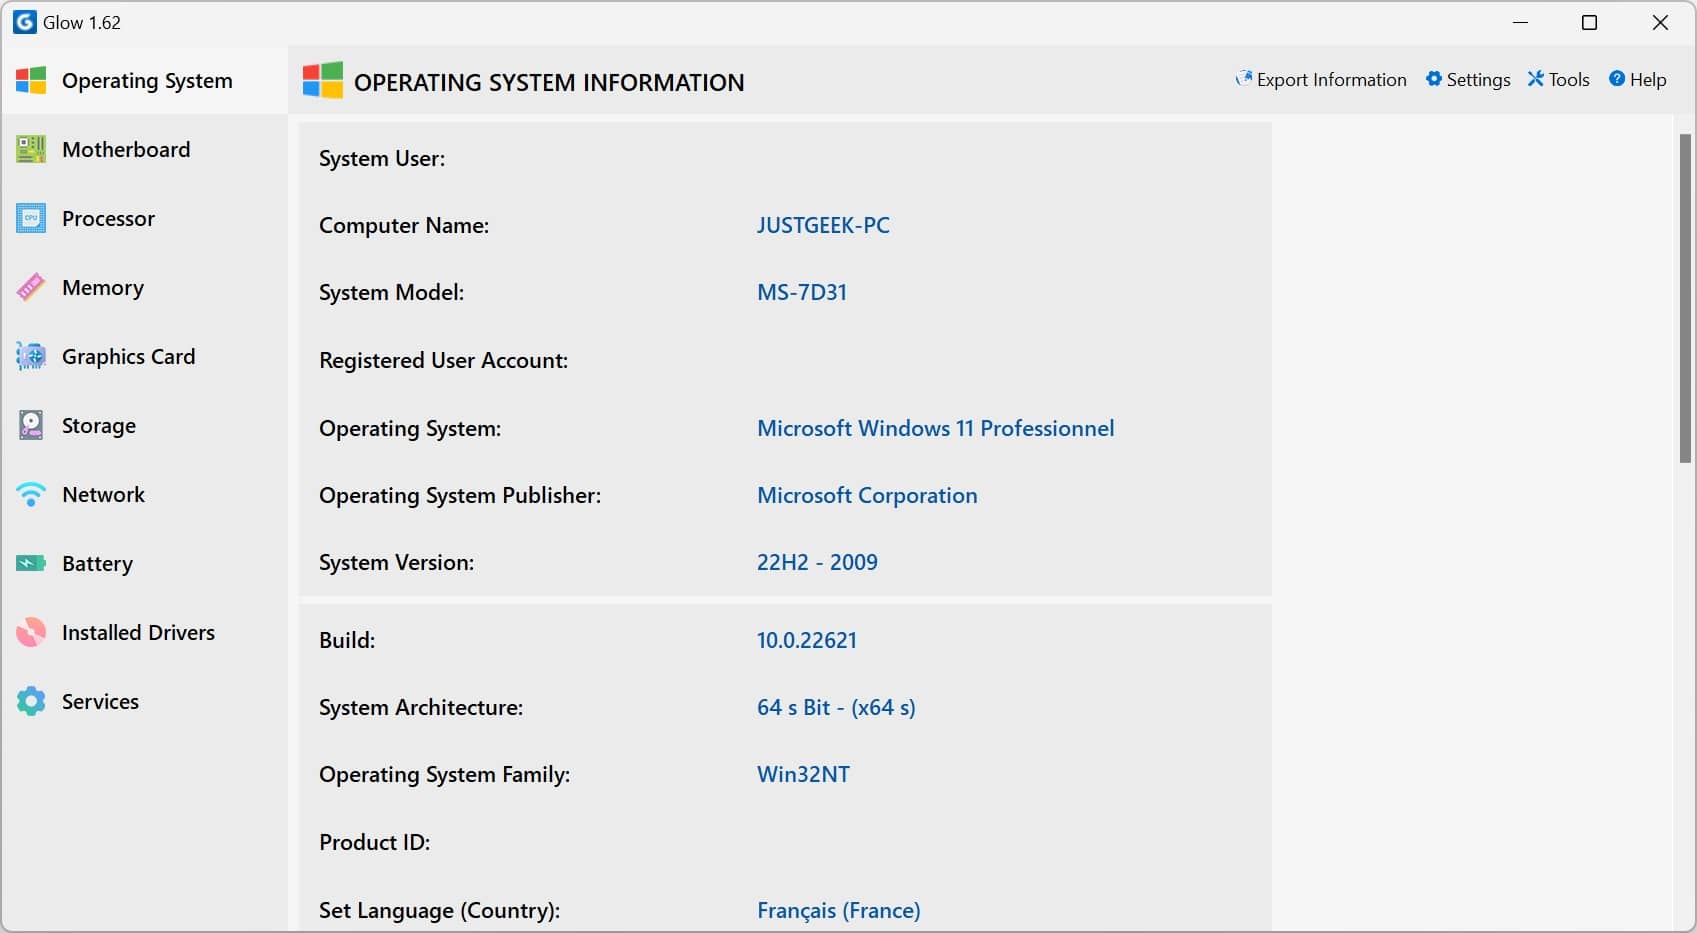Click the Tools wrench icon in header
This screenshot has width=1697, height=933.
coord(1536,79)
